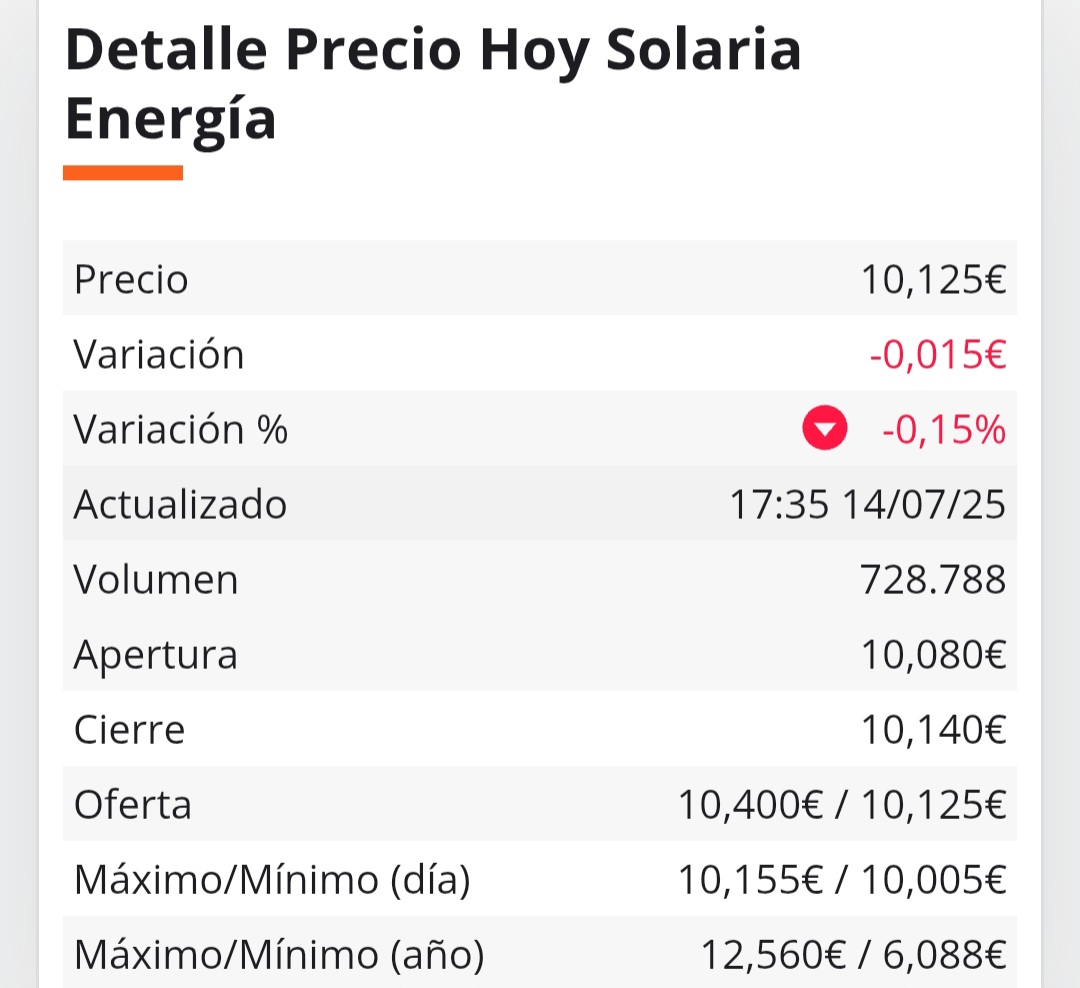Click the Detalle Precio Hoy Solaria Energía heading
The width and height of the screenshot is (1080, 988).
(433, 84)
